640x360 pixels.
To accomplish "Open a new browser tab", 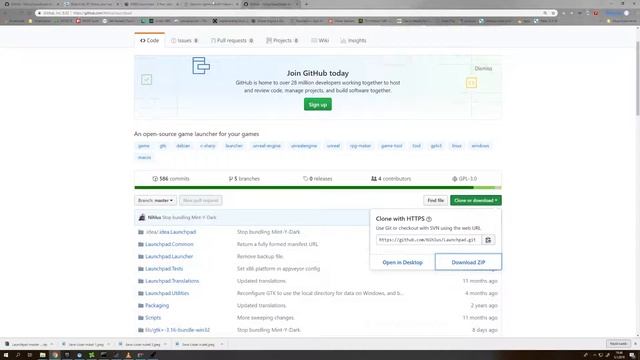I will point(306,4).
